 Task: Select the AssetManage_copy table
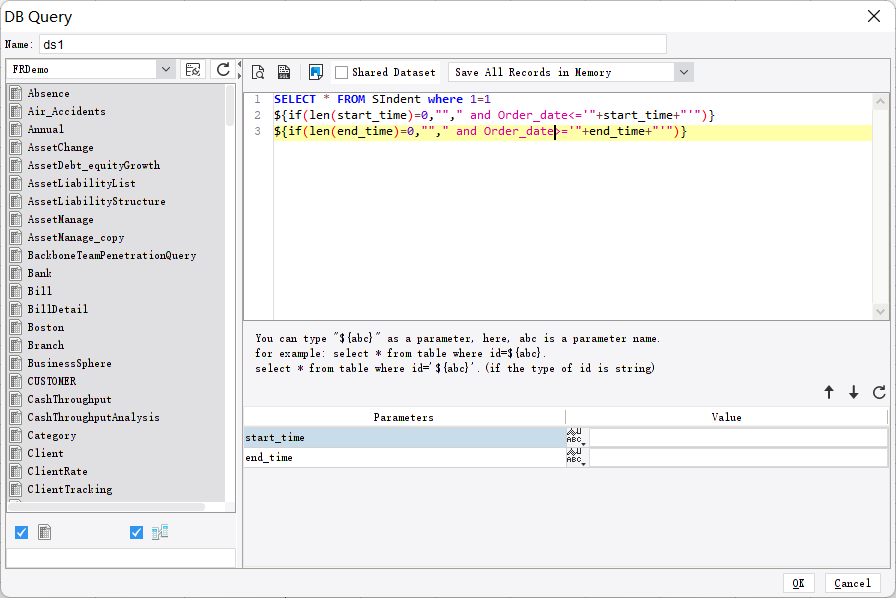tap(76, 237)
